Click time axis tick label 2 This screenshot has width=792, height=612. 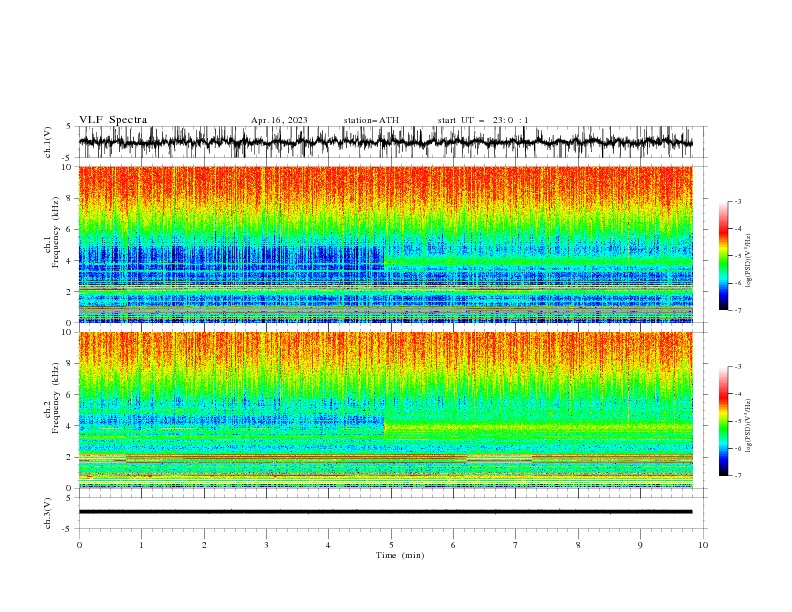pos(204,545)
